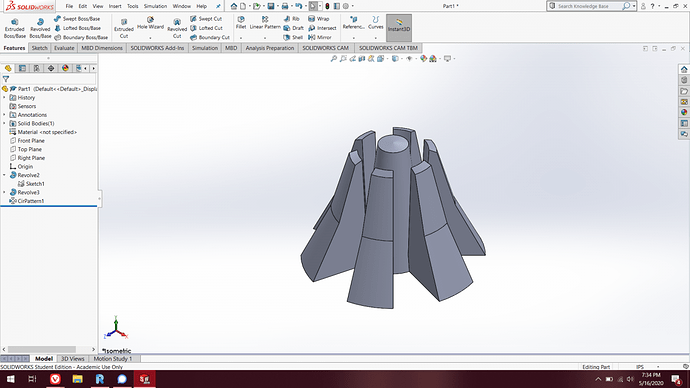Viewport: 690px width, 388px height.
Task: Open the File menu
Action: (x=69, y=6)
